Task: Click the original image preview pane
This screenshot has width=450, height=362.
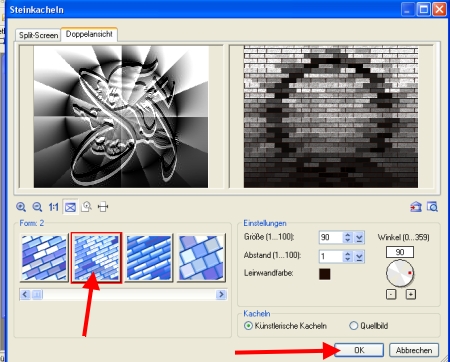Action: coord(121,117)
